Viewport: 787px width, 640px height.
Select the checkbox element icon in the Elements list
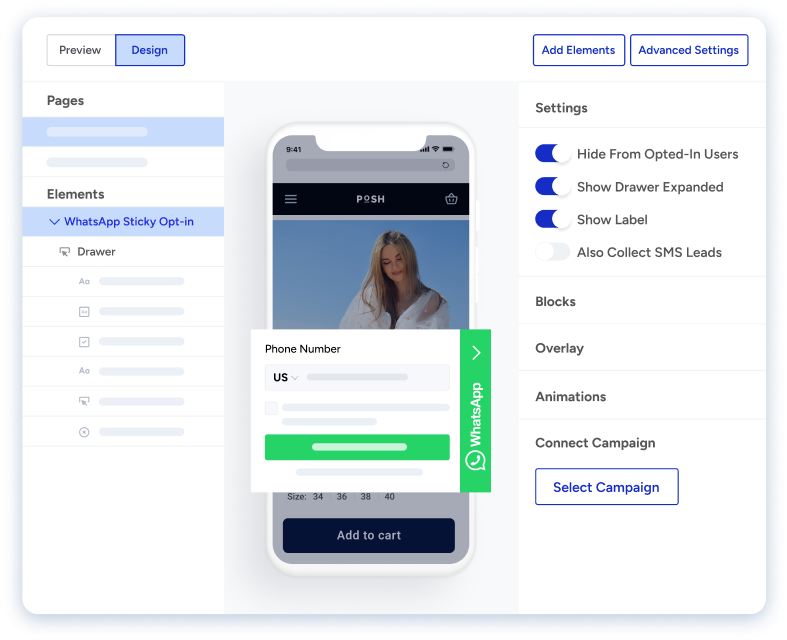[84, 342]
